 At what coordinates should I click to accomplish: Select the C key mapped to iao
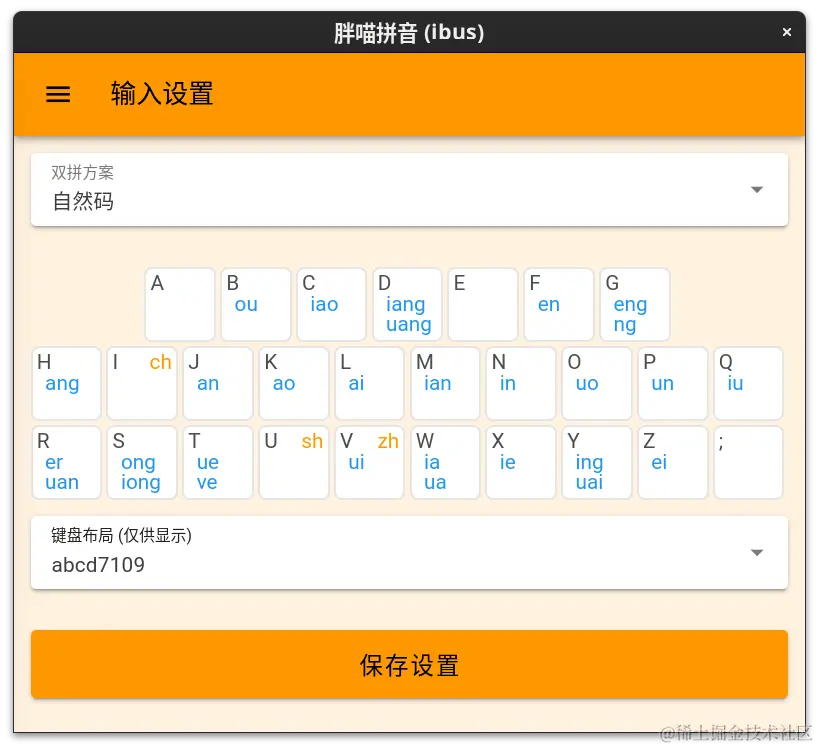coord(331,304)
